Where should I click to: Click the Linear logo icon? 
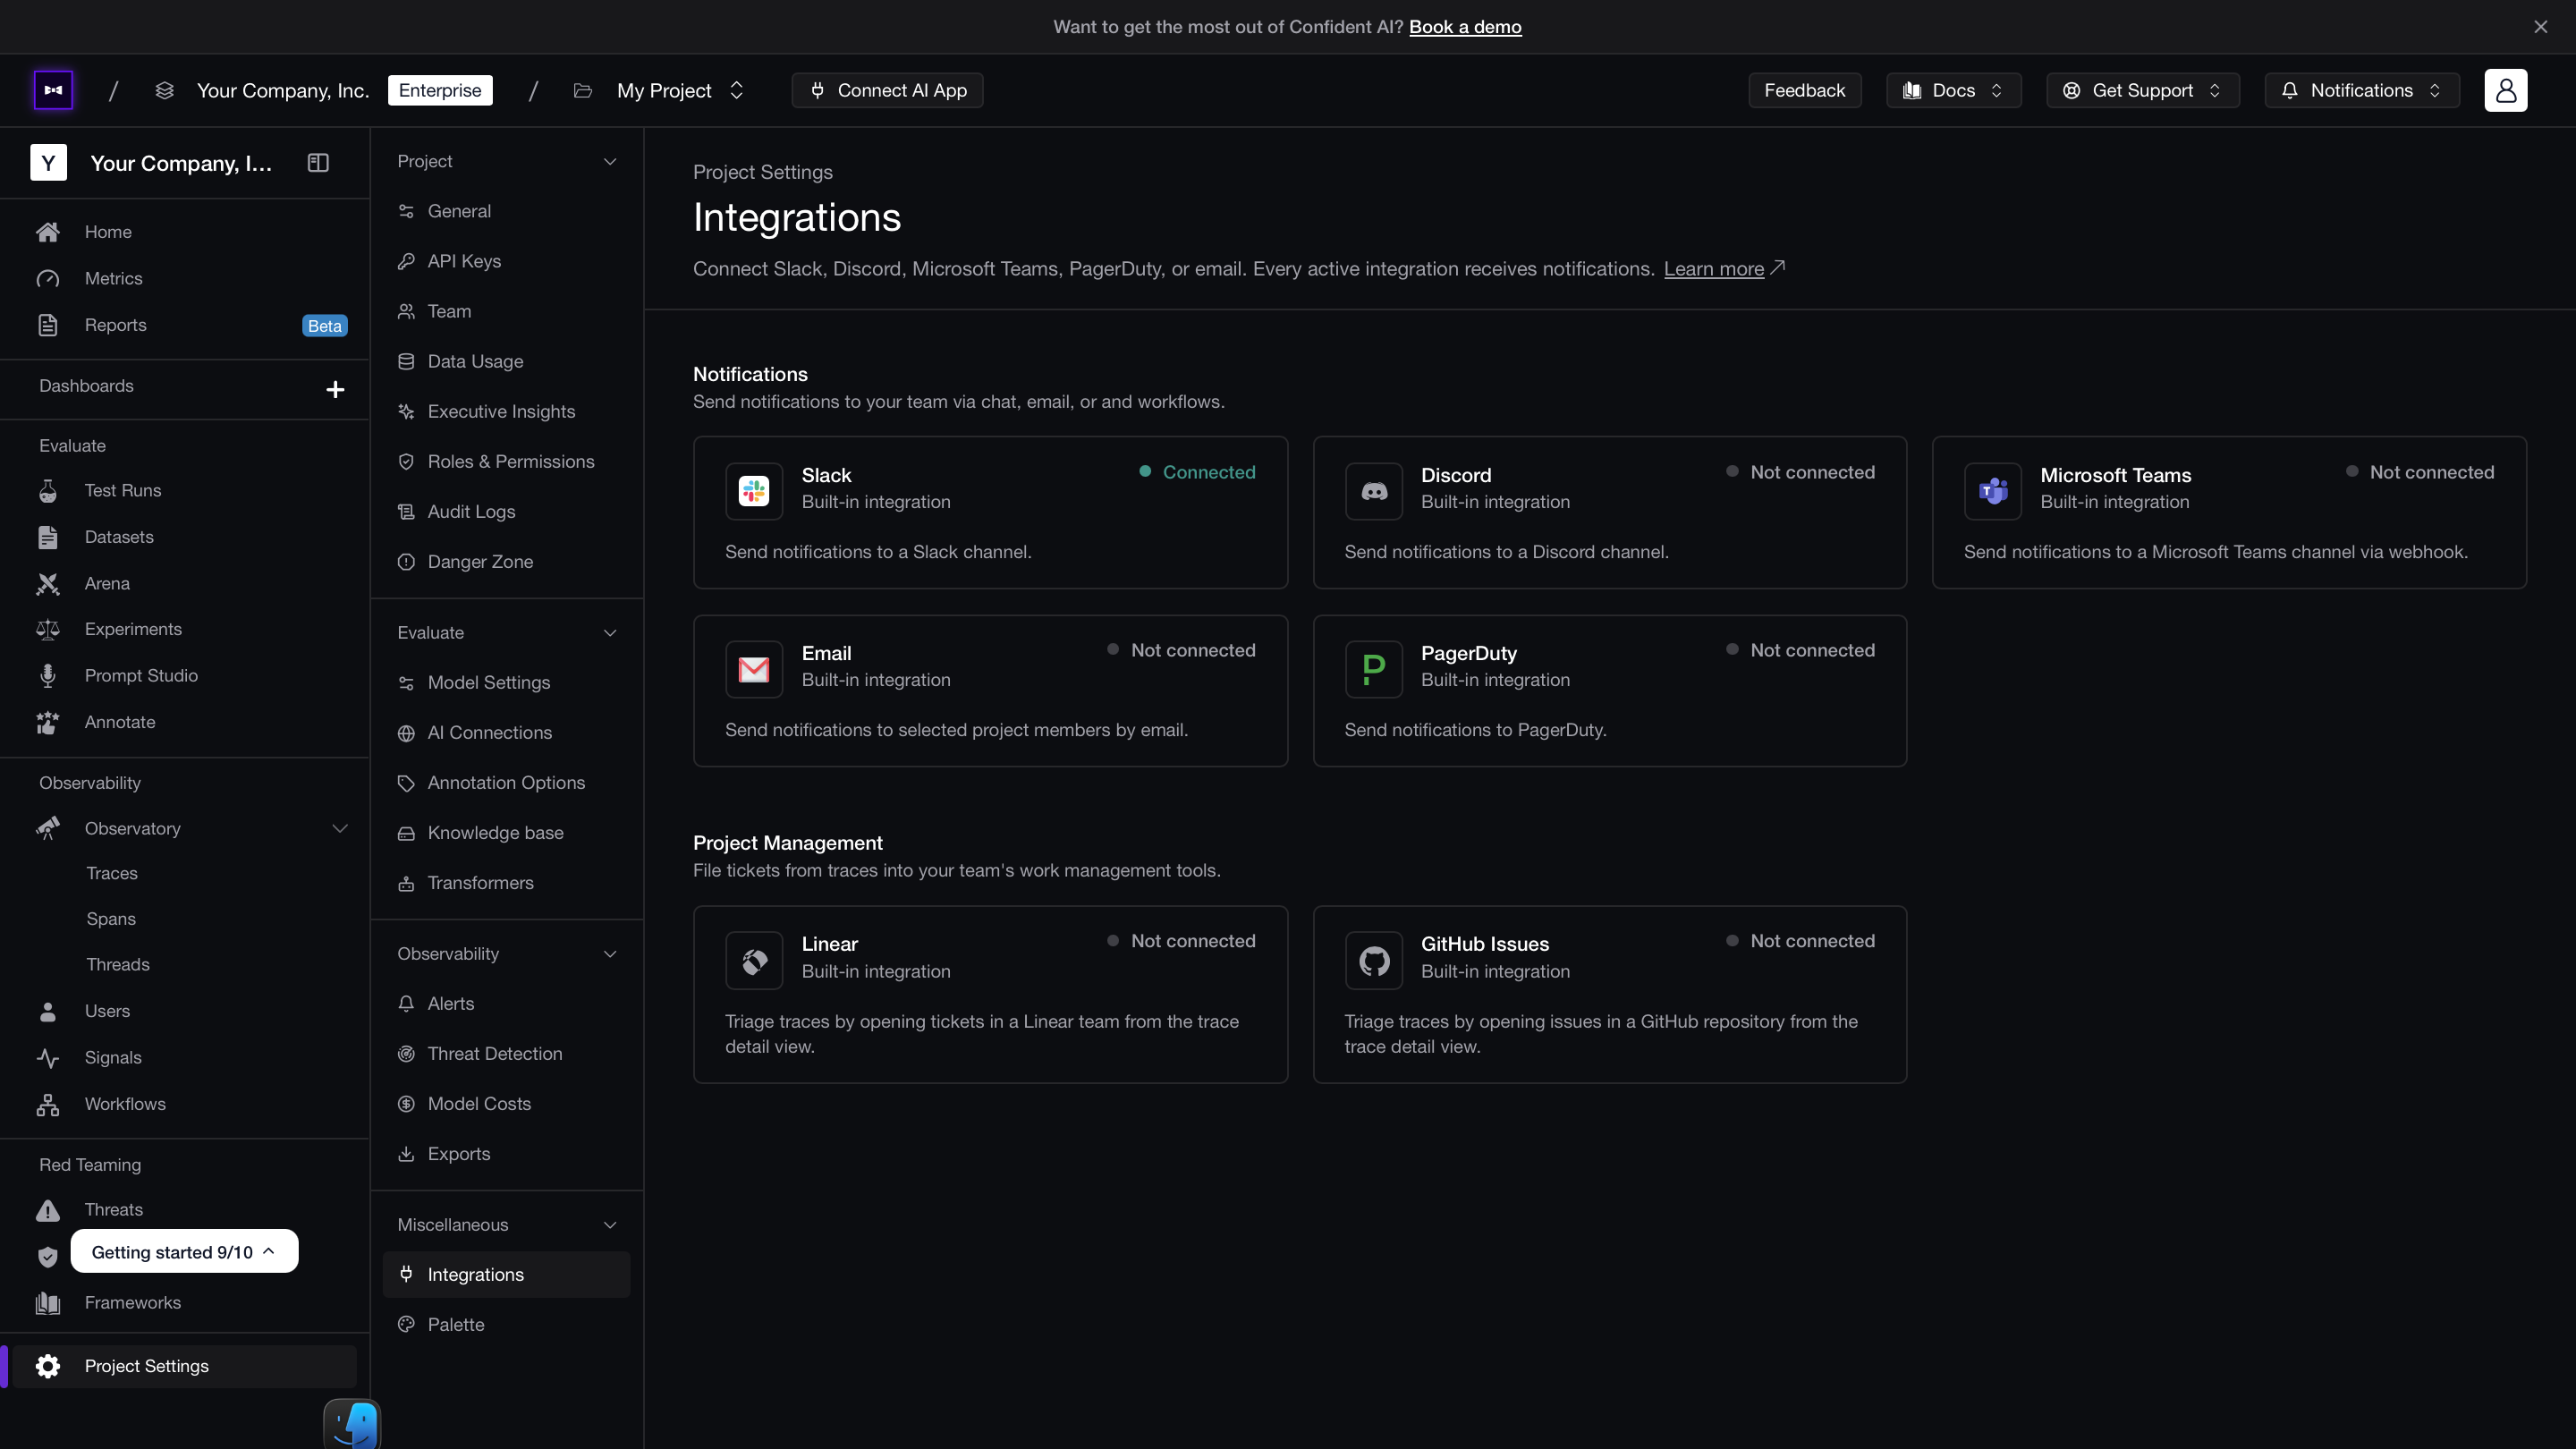754,961
